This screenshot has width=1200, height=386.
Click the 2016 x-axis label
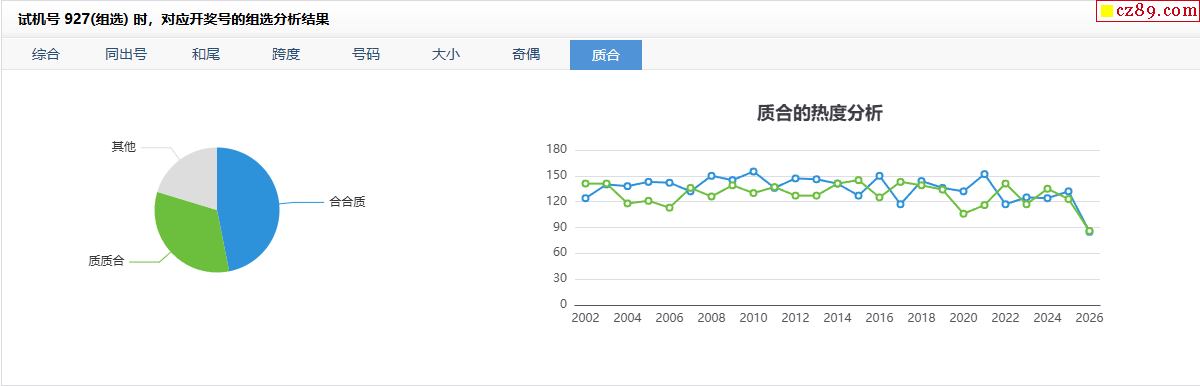click(x=879, y=318)
